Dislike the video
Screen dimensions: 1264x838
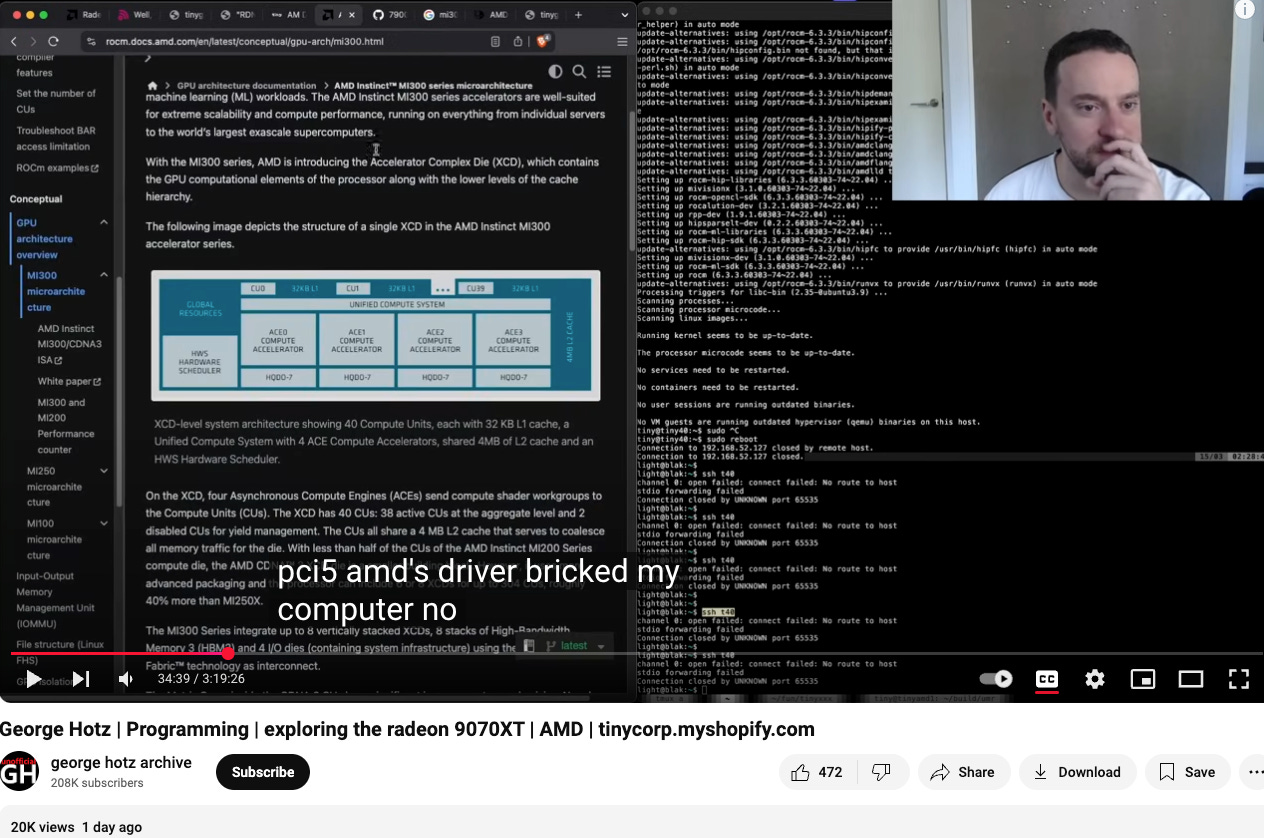[881, 772]
